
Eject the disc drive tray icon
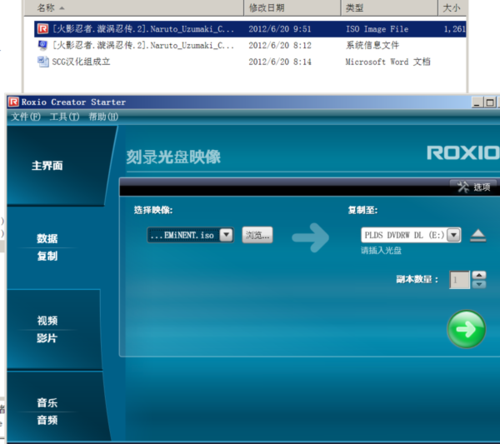click(x=478, y=235)
